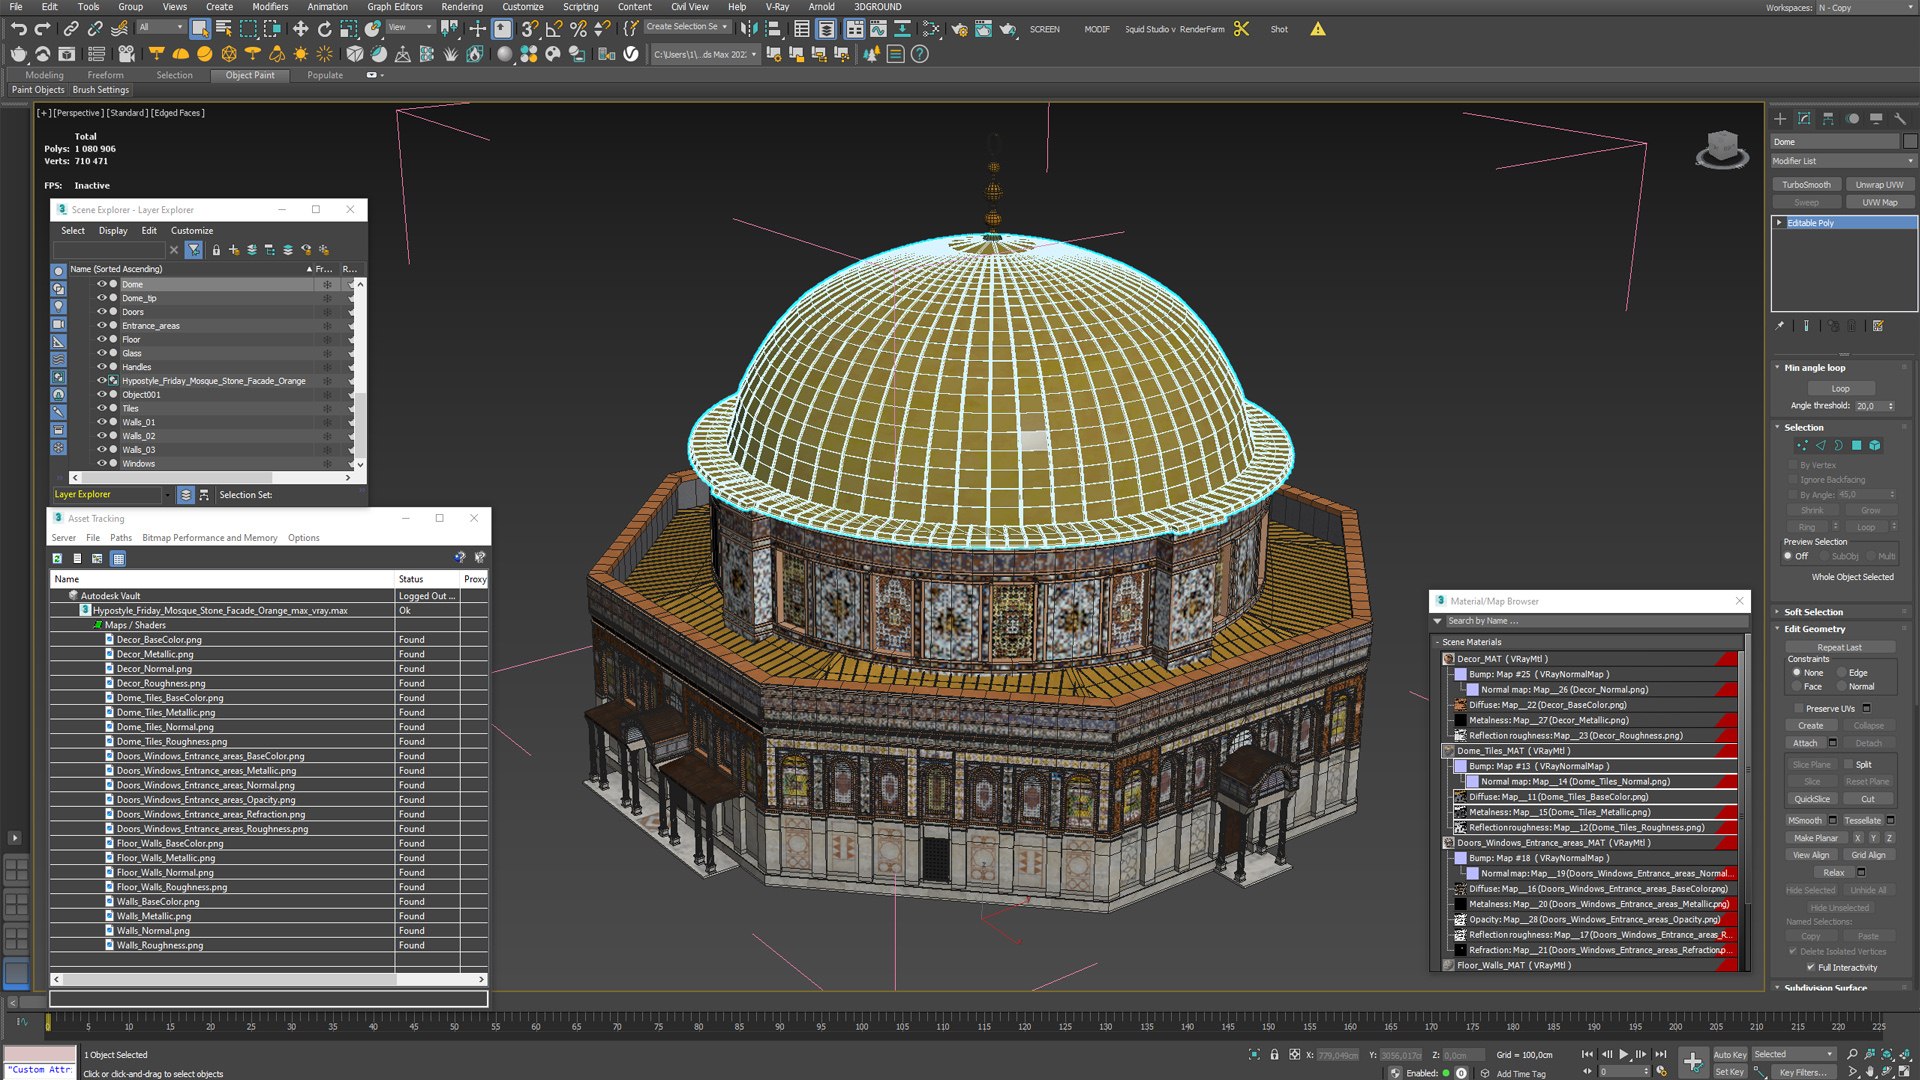Open the View reference coordinate dropdown
The width and height of the screenshot is (1920, 1080).
pyautogui.click(x=410, y=28)
